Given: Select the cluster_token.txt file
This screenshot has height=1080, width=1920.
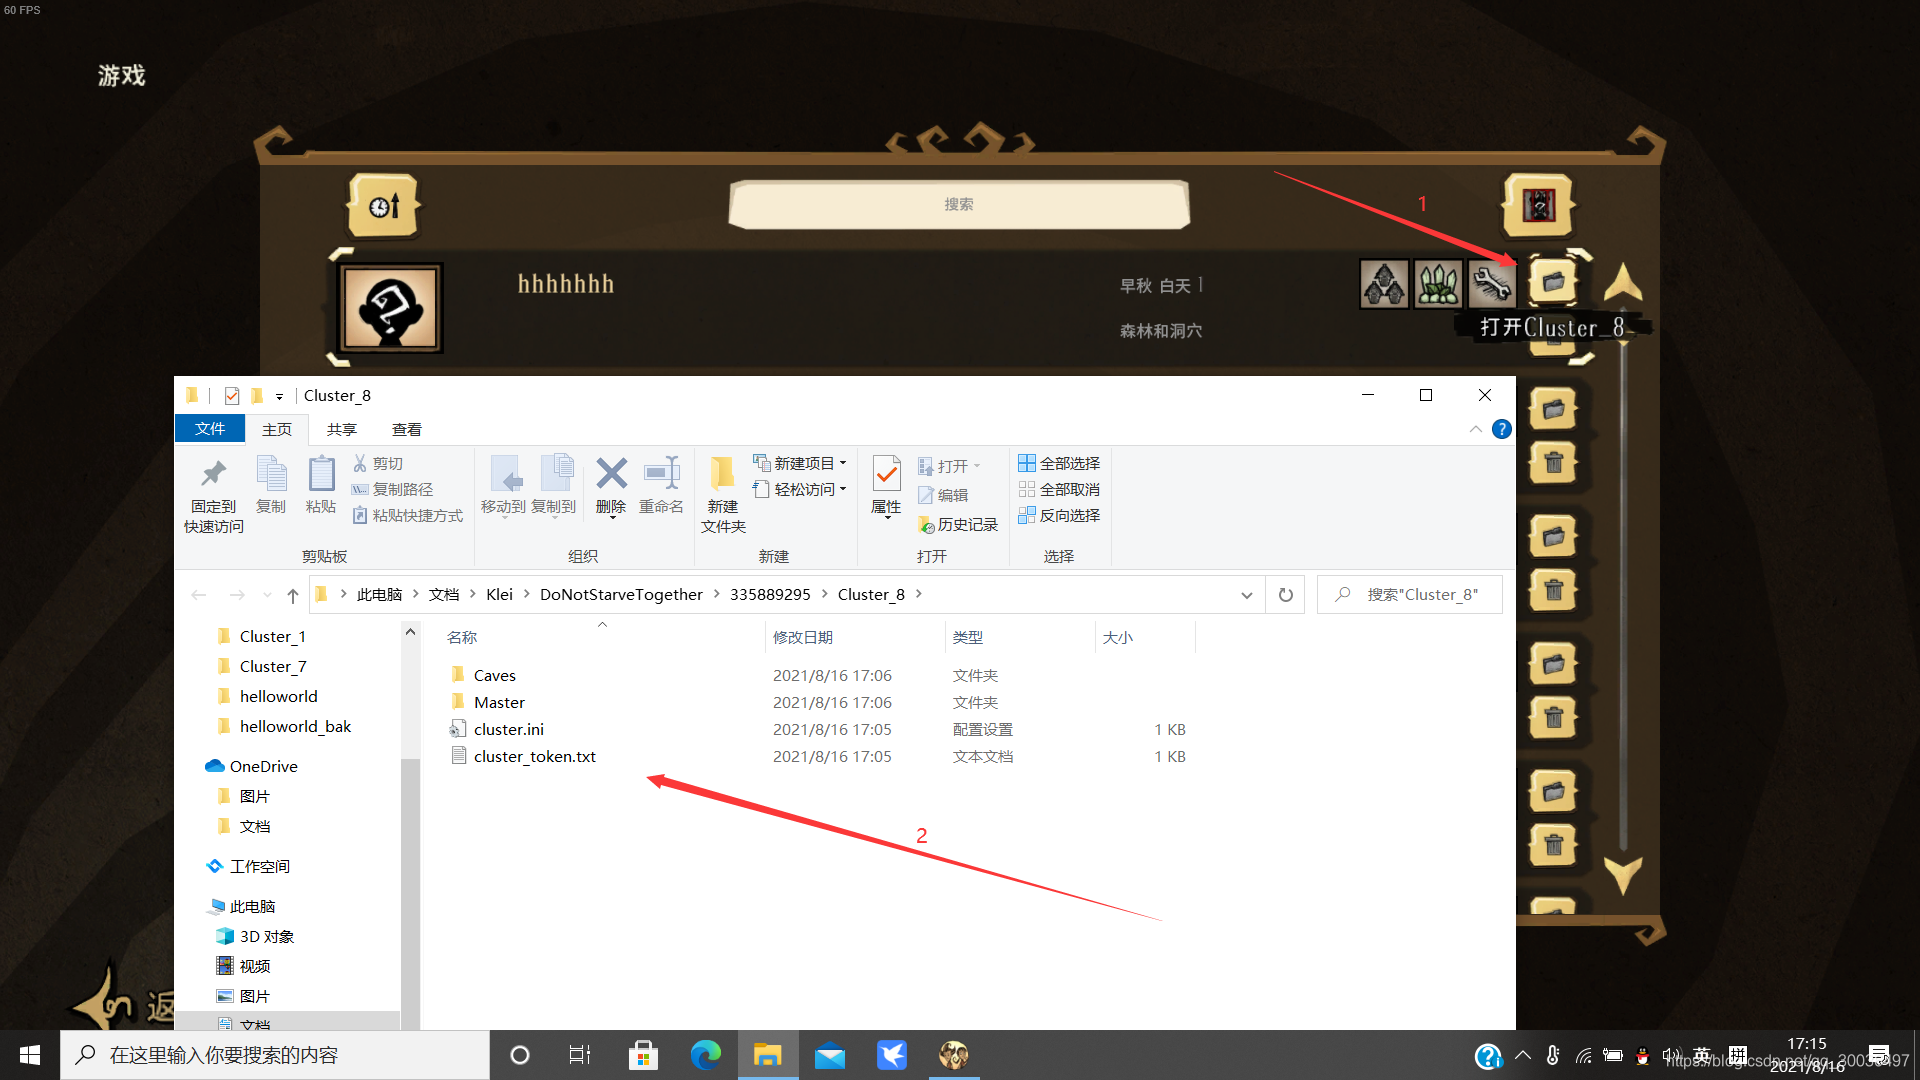Looking at the screenshot, I should tap(534, 756).
